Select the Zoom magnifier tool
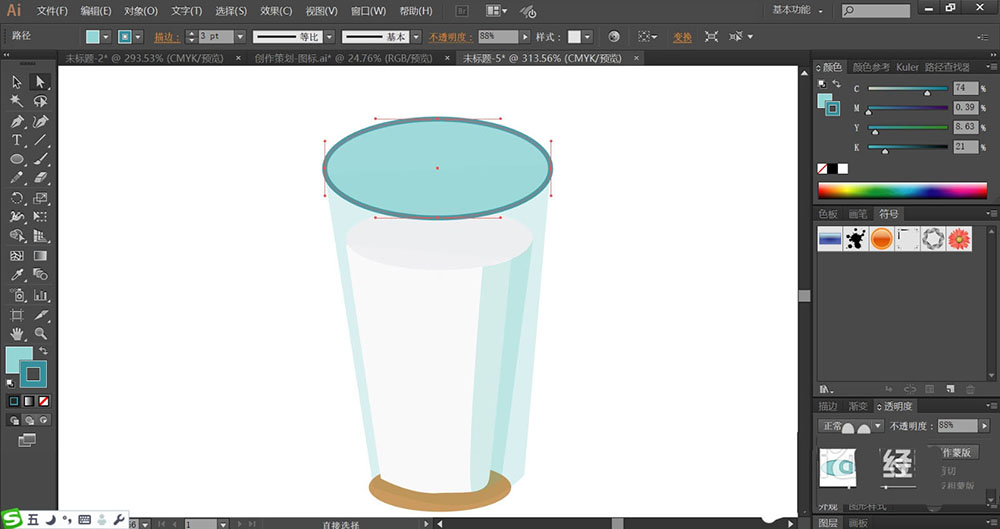This screenshot has width=1000, height=529. [x=41, y=333]
